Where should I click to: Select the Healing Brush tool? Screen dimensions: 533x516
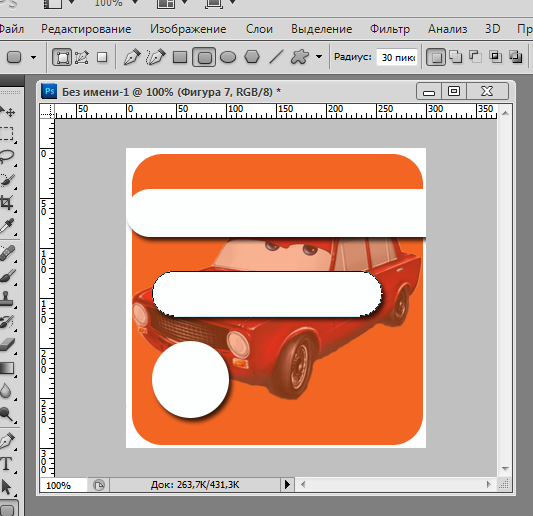[x=7, y=253]
